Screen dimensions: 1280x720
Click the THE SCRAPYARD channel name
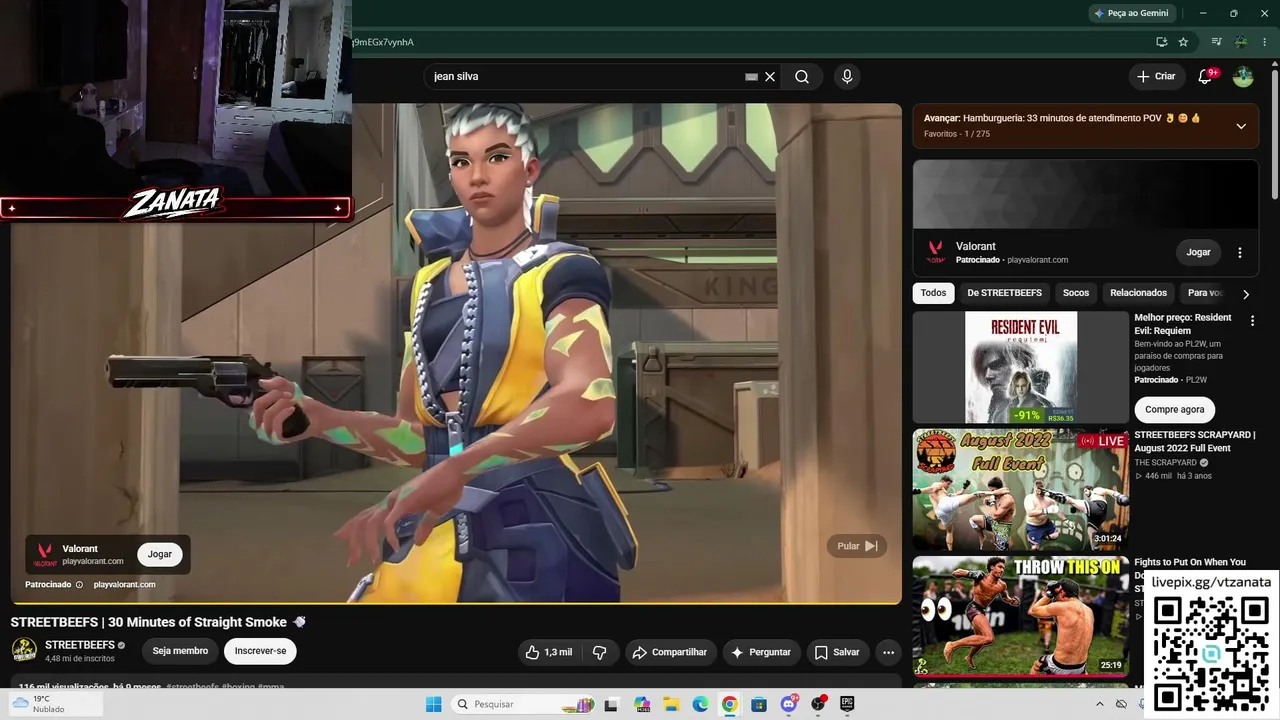tap(1165, 463)
